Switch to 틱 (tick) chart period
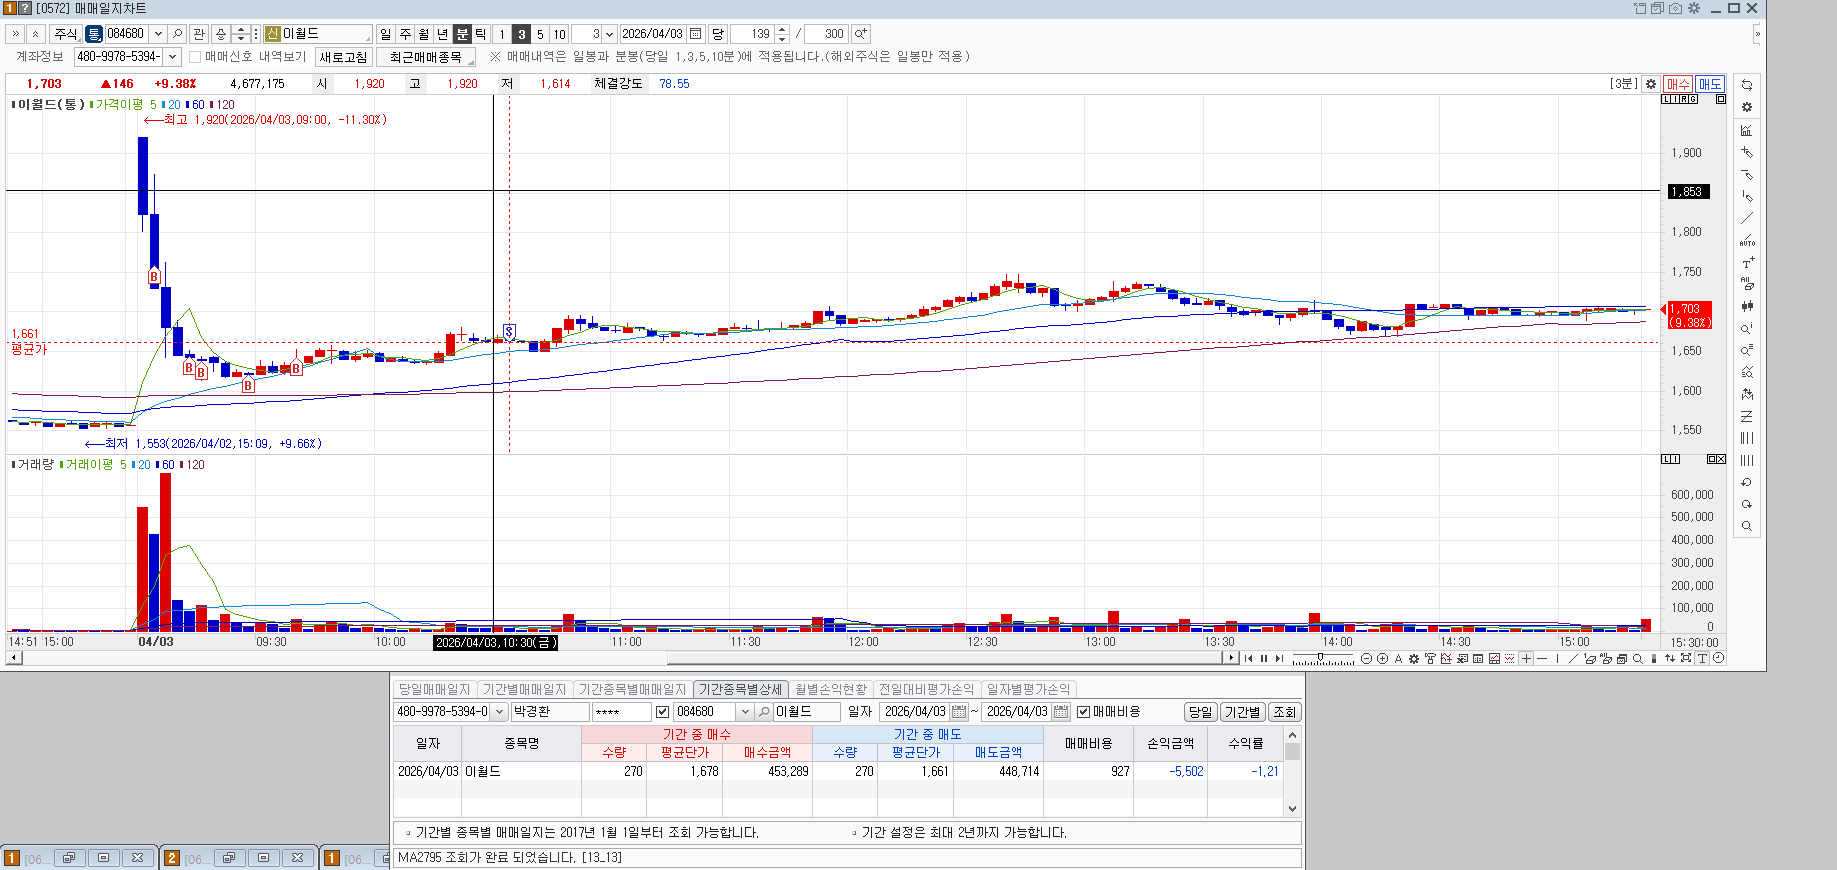The image size is (1837, 870). 481,34
